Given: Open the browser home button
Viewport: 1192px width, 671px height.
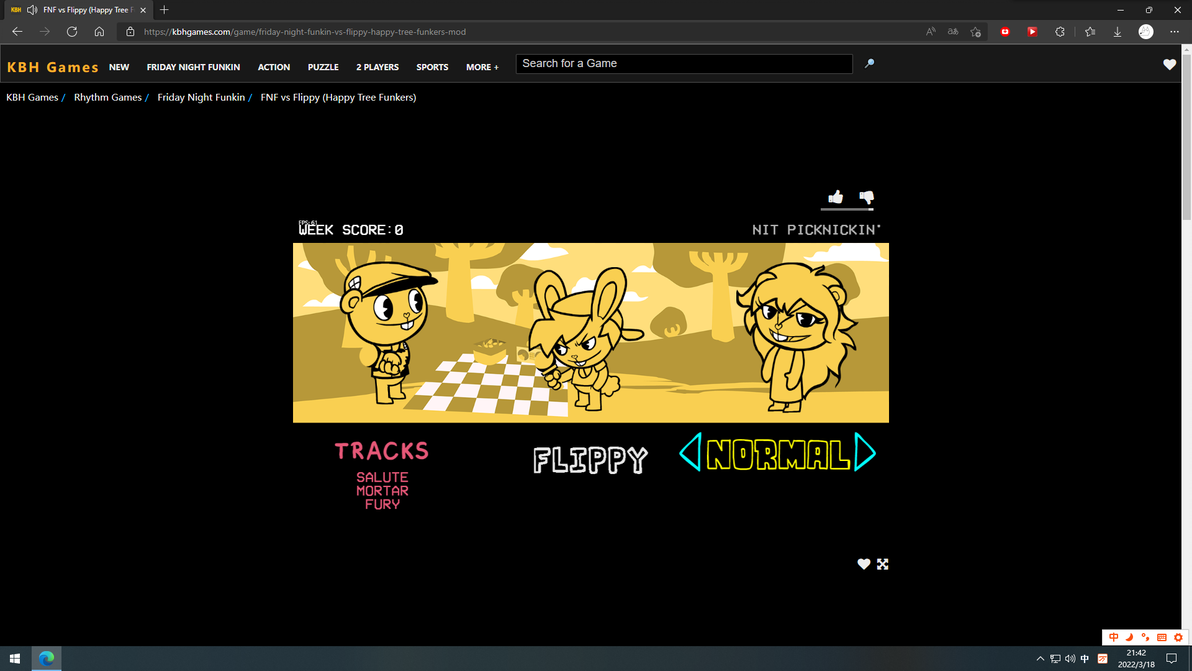Looking at the screenshot, I should click(x=99, y=32).
